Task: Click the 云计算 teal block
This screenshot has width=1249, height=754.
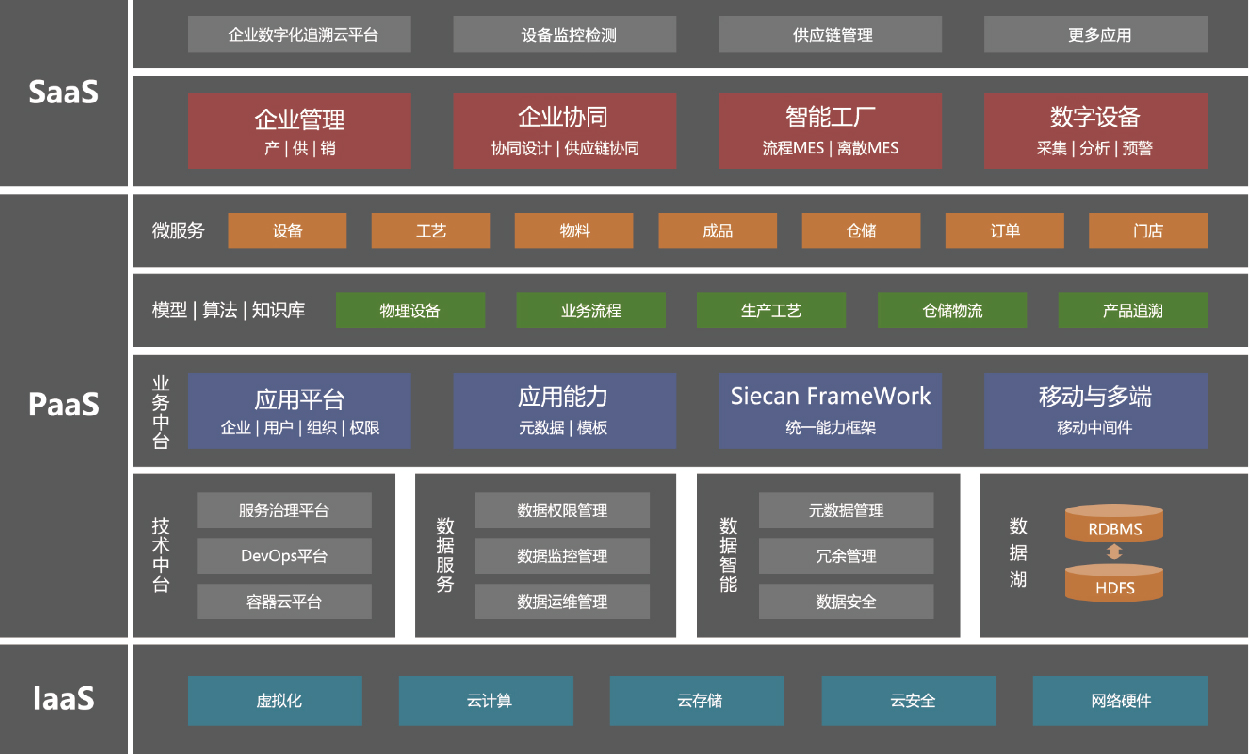Action: (x=486, y=701)
